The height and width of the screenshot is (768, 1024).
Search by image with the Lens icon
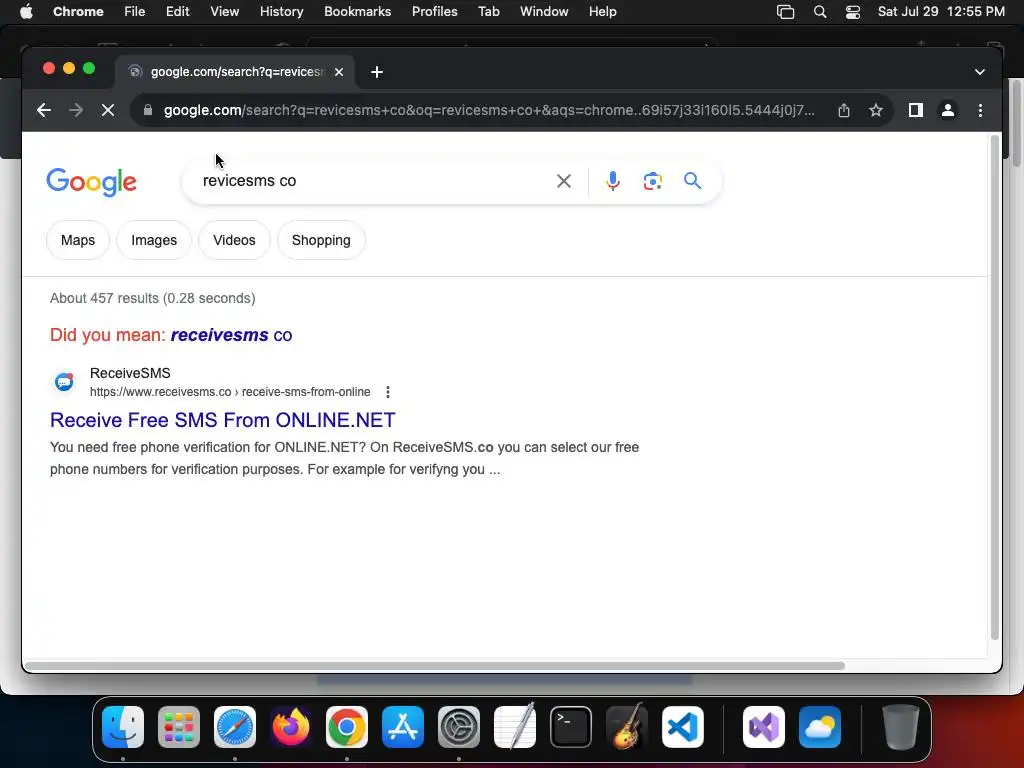pos(652,181)
